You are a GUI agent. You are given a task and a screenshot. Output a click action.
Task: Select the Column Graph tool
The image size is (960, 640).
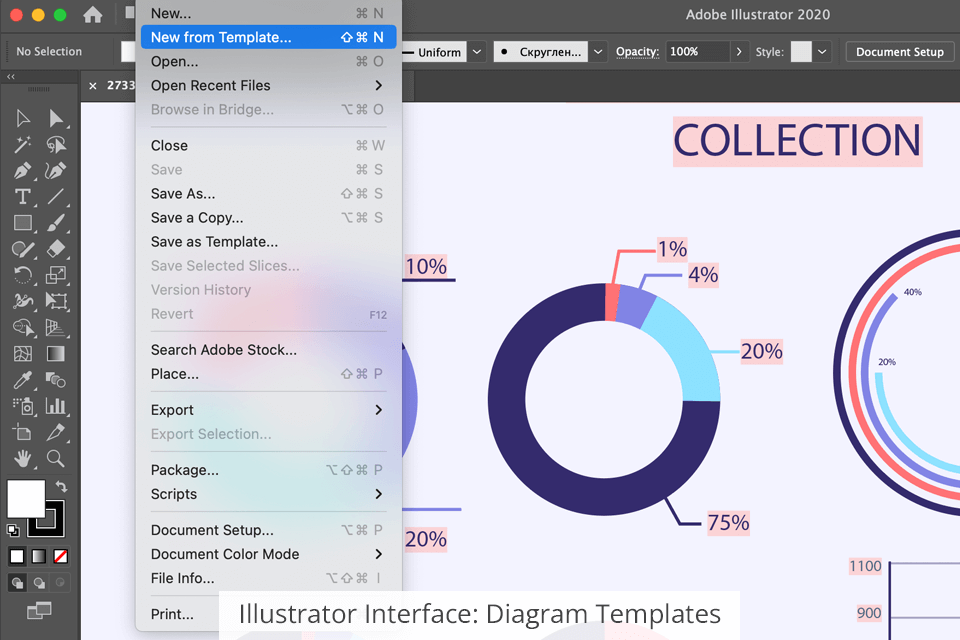coord(56,406)
